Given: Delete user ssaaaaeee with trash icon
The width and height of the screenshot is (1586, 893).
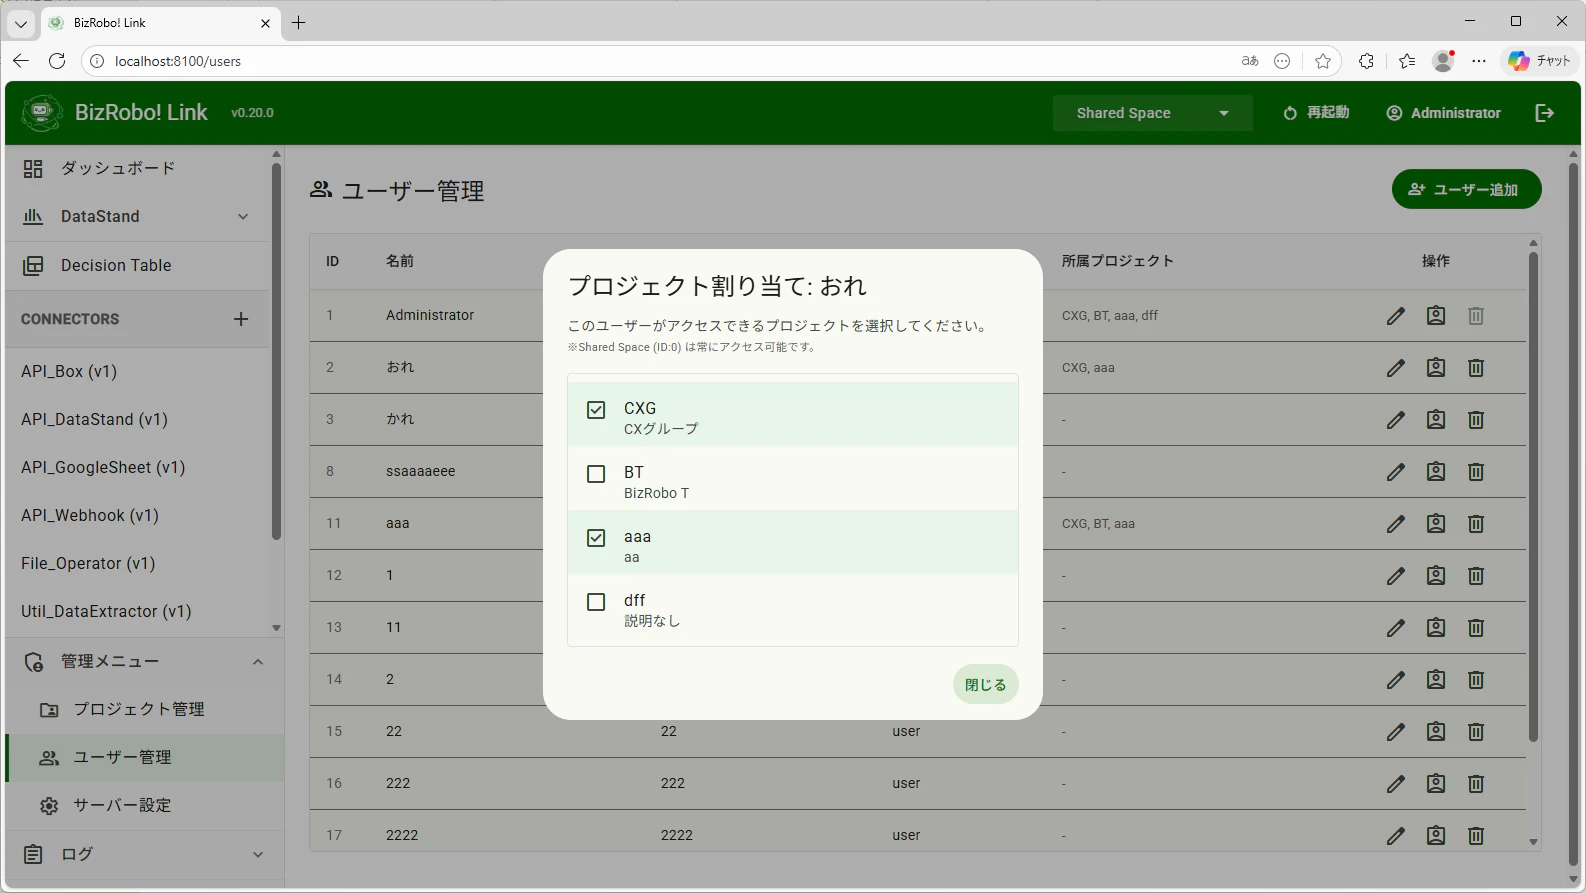Looking at the screenshot, I should pyautogui.click(x=1476, y=472).
